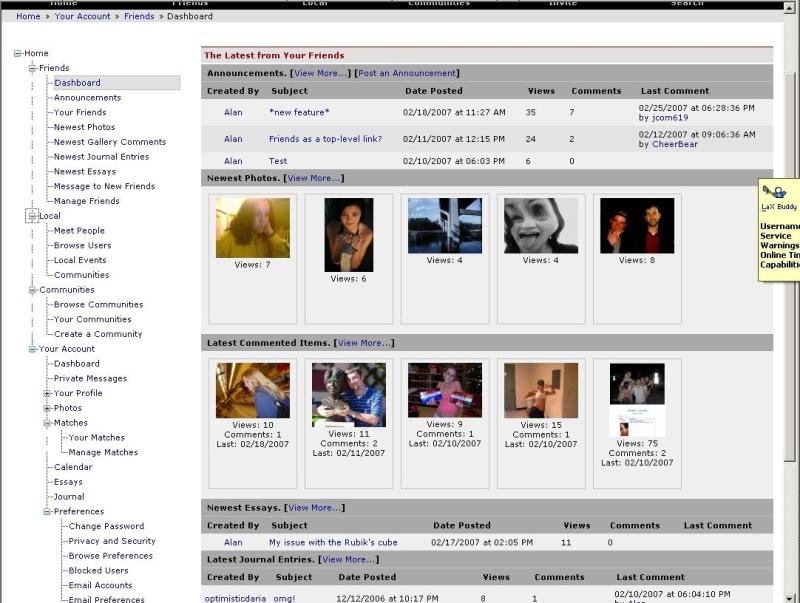This screenshot has width=800, height=603.
Task: Expand the Your Profile tree node
Action: (47, 393)
